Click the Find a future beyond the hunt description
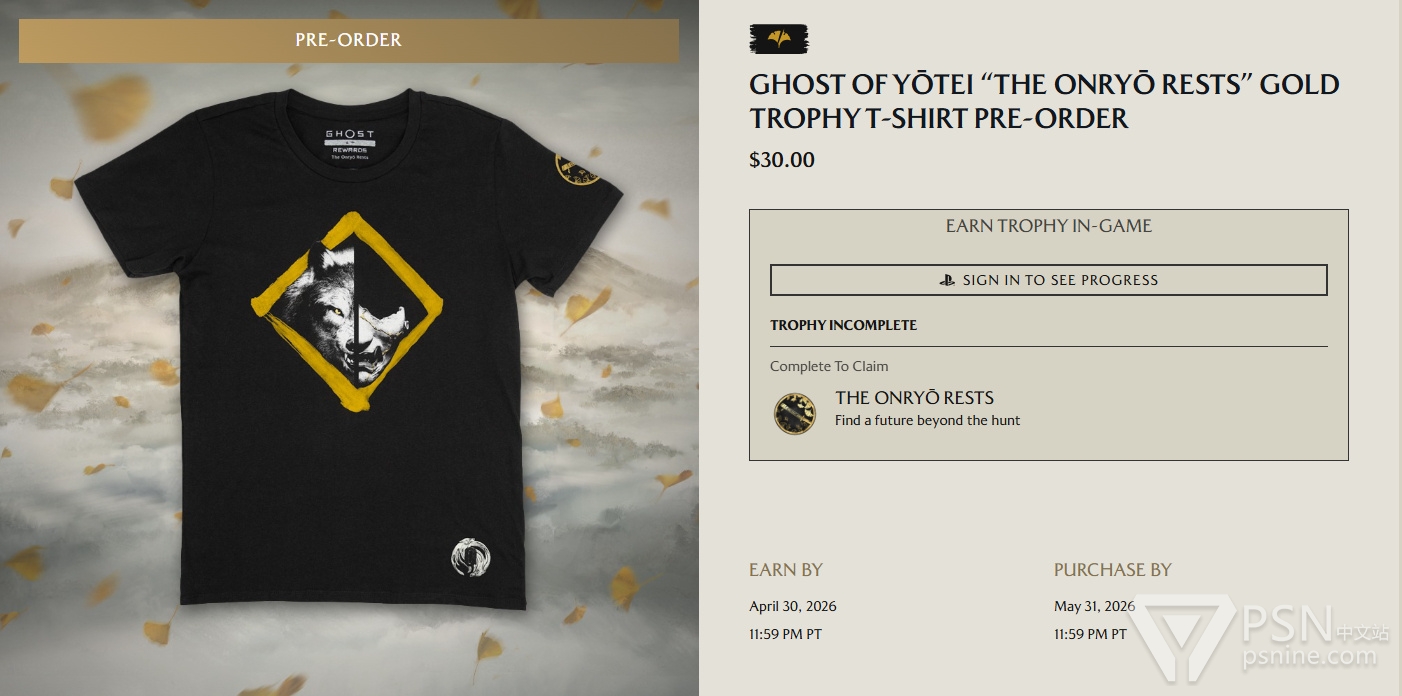The width and height of the screenshot is (1402, 696). pos(927,420)
